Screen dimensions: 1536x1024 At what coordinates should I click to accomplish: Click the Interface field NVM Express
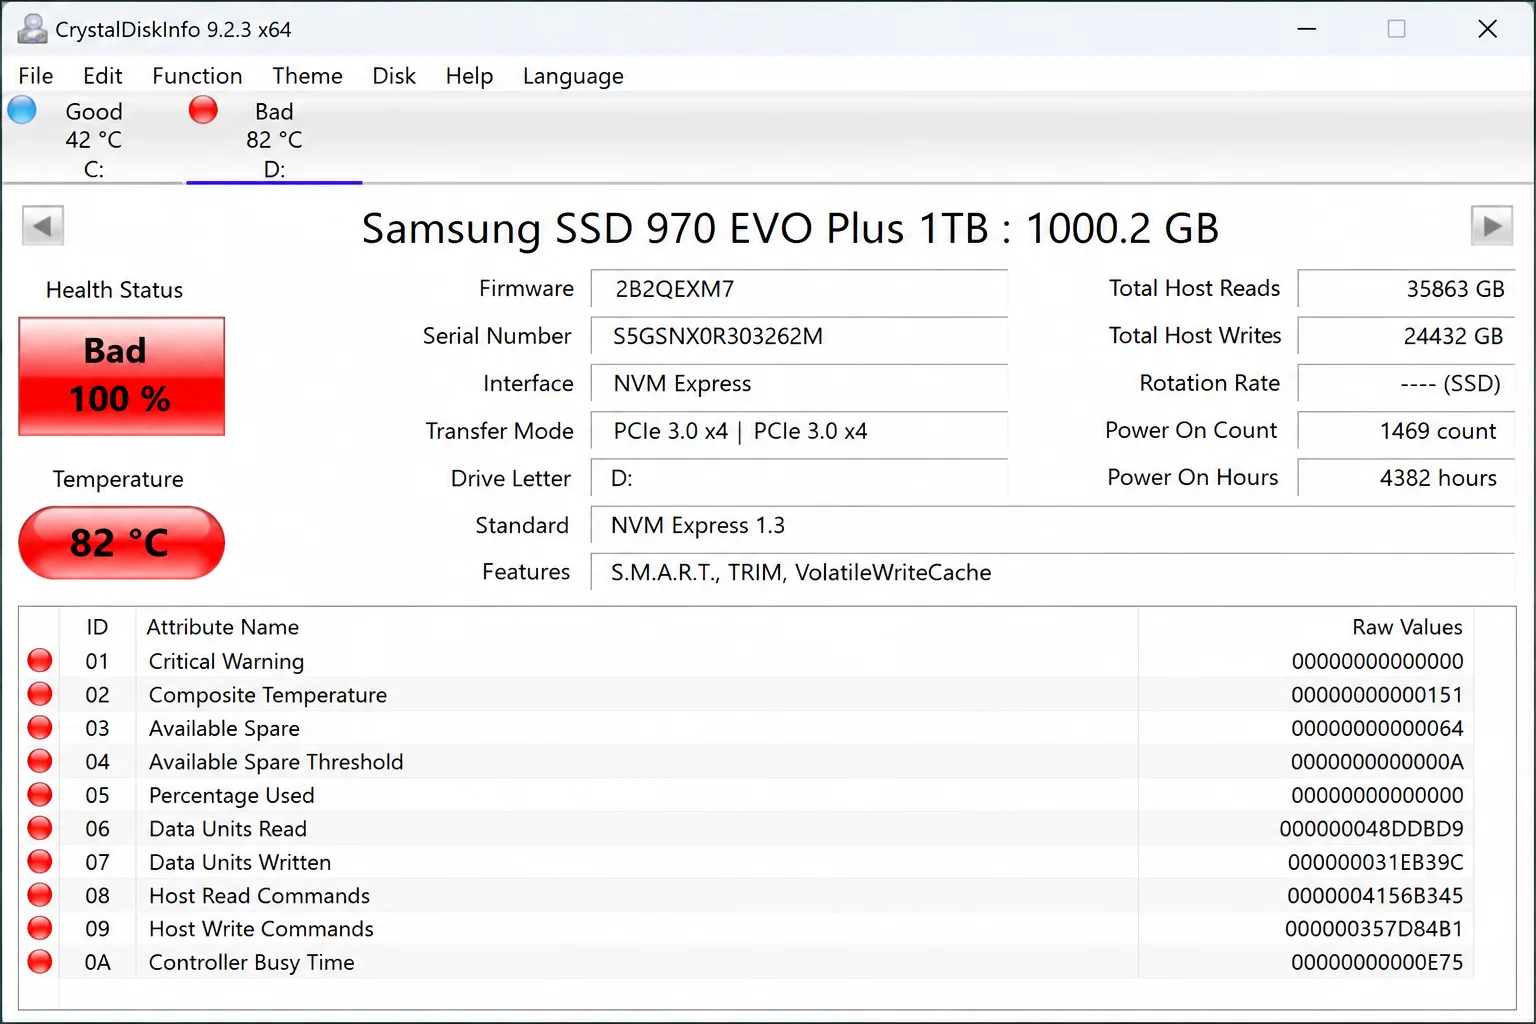coord(799,383)
